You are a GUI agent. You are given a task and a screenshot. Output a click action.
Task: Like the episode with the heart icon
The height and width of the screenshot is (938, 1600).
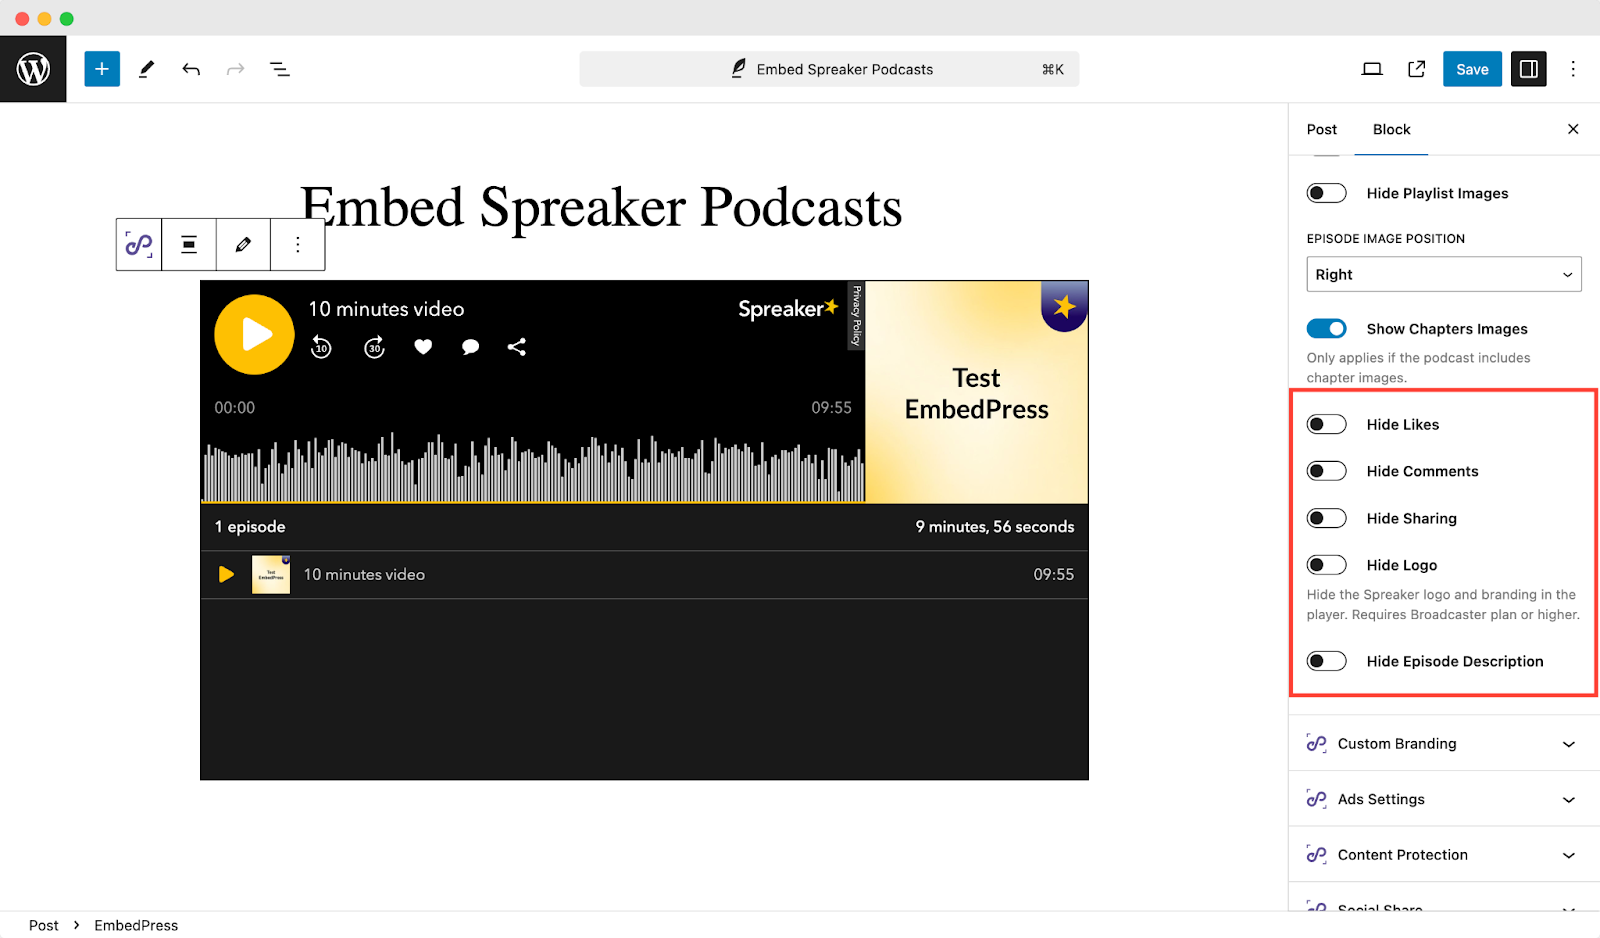click(423, 347)
